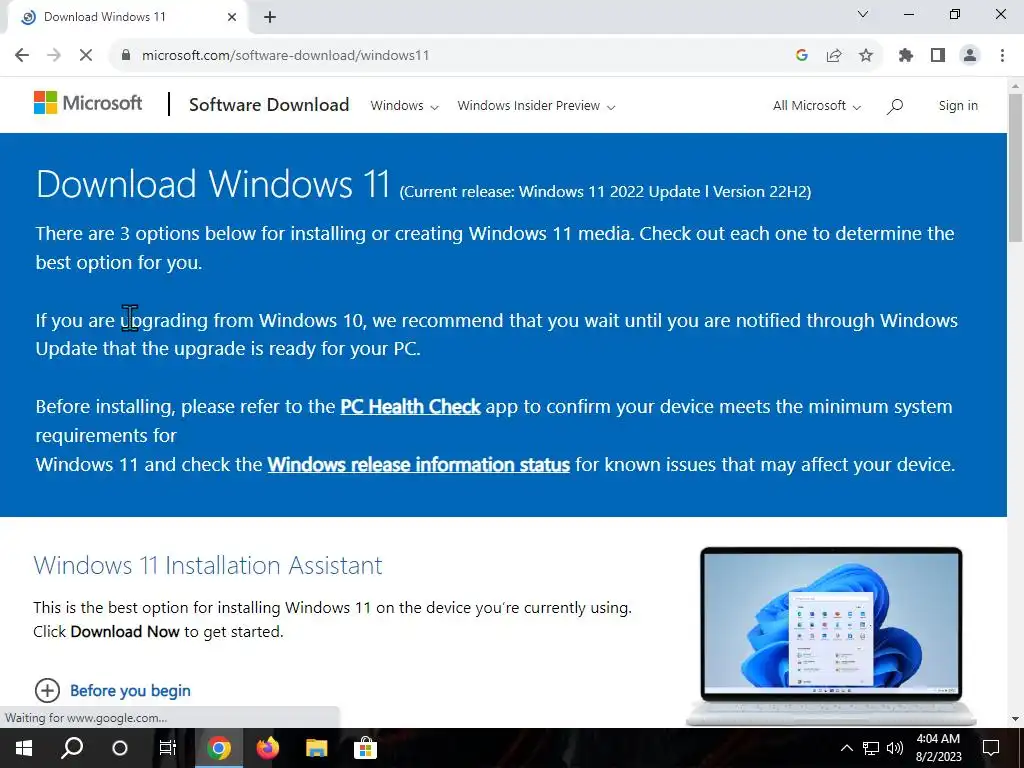Click the Microsoft logo
Image resolution: width=1024 pixels, height=768 pixels.
click(88, 103)
